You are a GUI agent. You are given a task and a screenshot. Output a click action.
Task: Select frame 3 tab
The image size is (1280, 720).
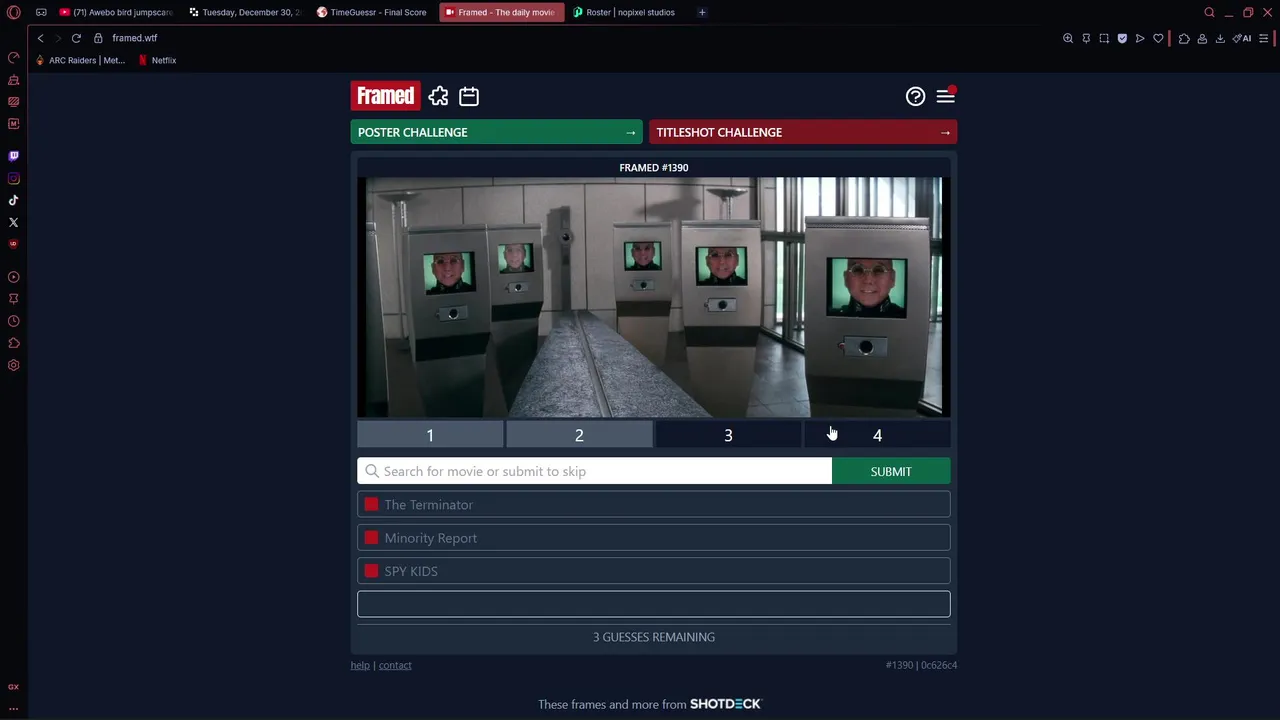(x=728, y=435)
